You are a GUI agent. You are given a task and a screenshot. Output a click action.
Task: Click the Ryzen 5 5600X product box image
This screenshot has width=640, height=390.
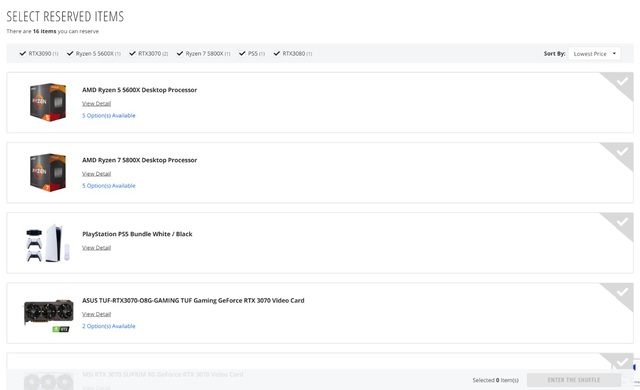point(48,102)
